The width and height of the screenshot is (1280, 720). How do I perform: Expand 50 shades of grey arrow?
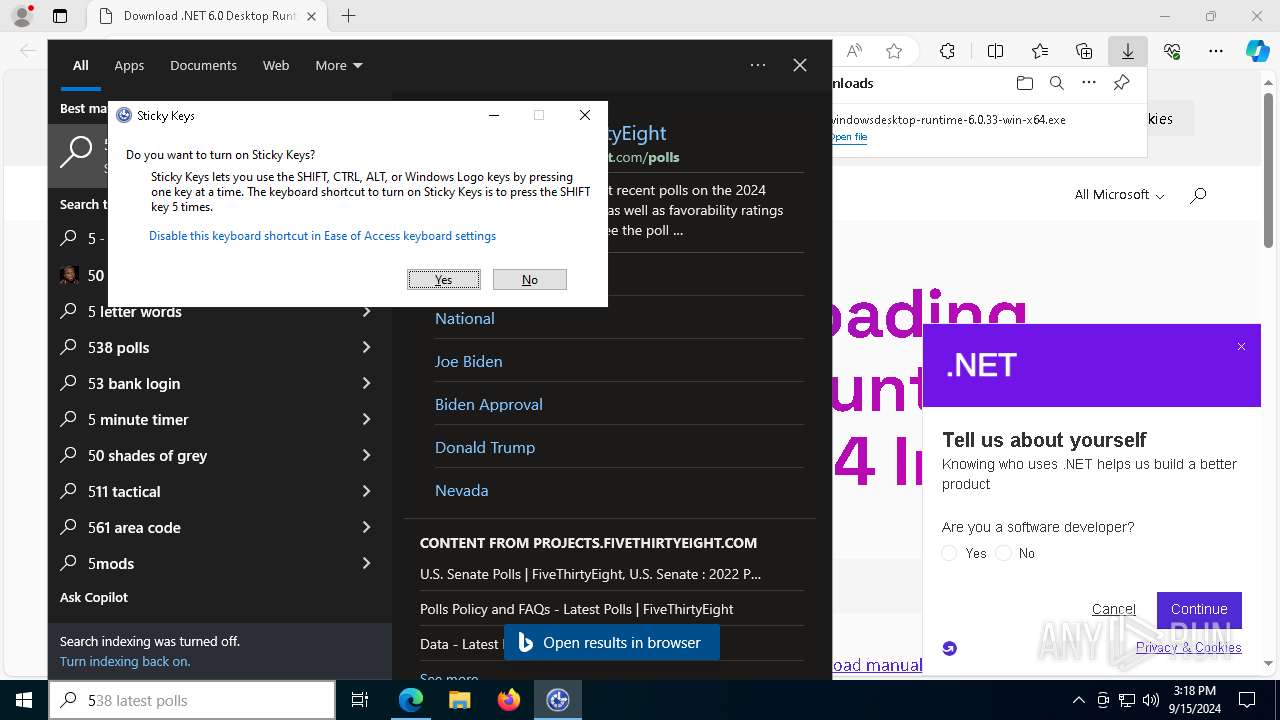coord(367,455)
